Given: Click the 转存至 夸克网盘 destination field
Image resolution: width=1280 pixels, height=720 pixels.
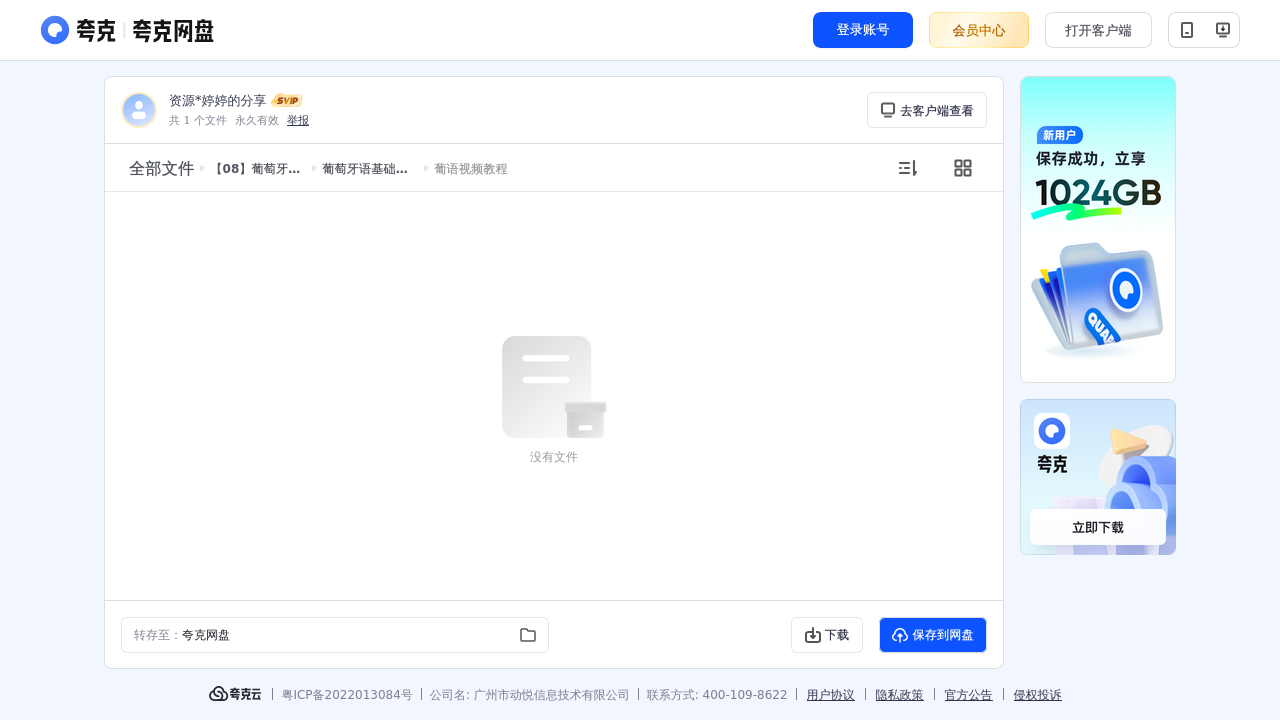Looking at the screenshot, I should [335, 635].
